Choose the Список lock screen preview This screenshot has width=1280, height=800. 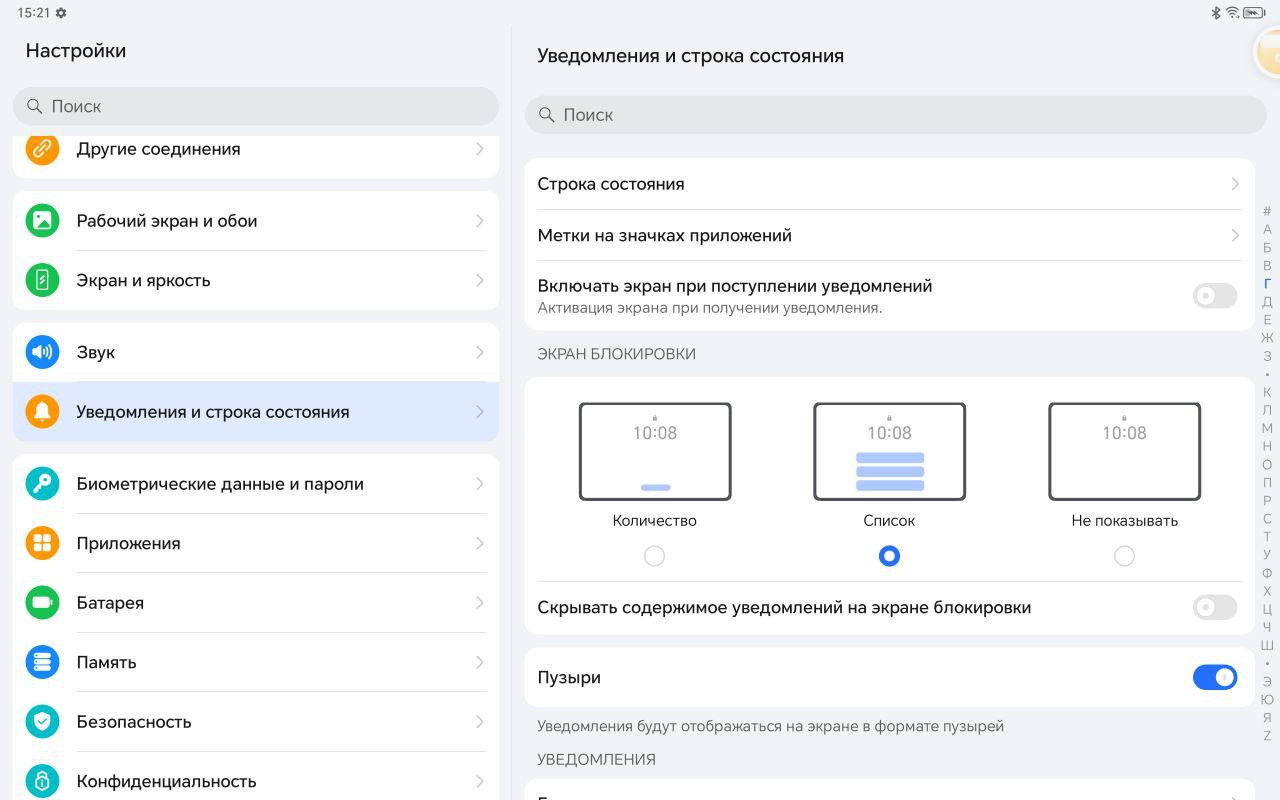[x=889, y=451]
